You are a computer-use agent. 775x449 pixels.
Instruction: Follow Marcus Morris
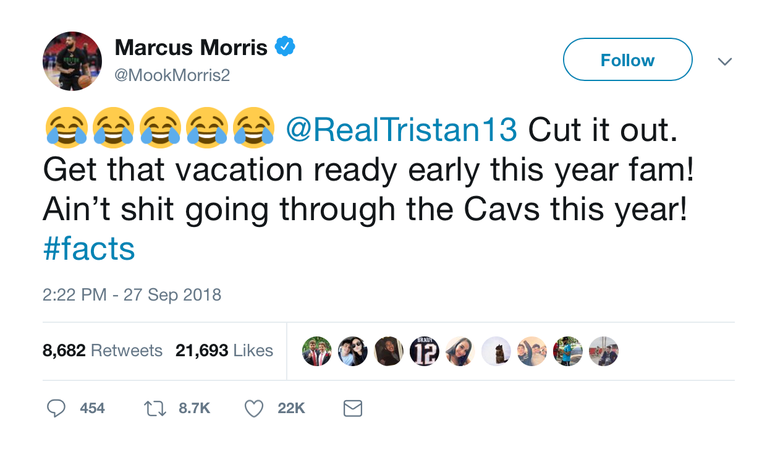[627, 60]
